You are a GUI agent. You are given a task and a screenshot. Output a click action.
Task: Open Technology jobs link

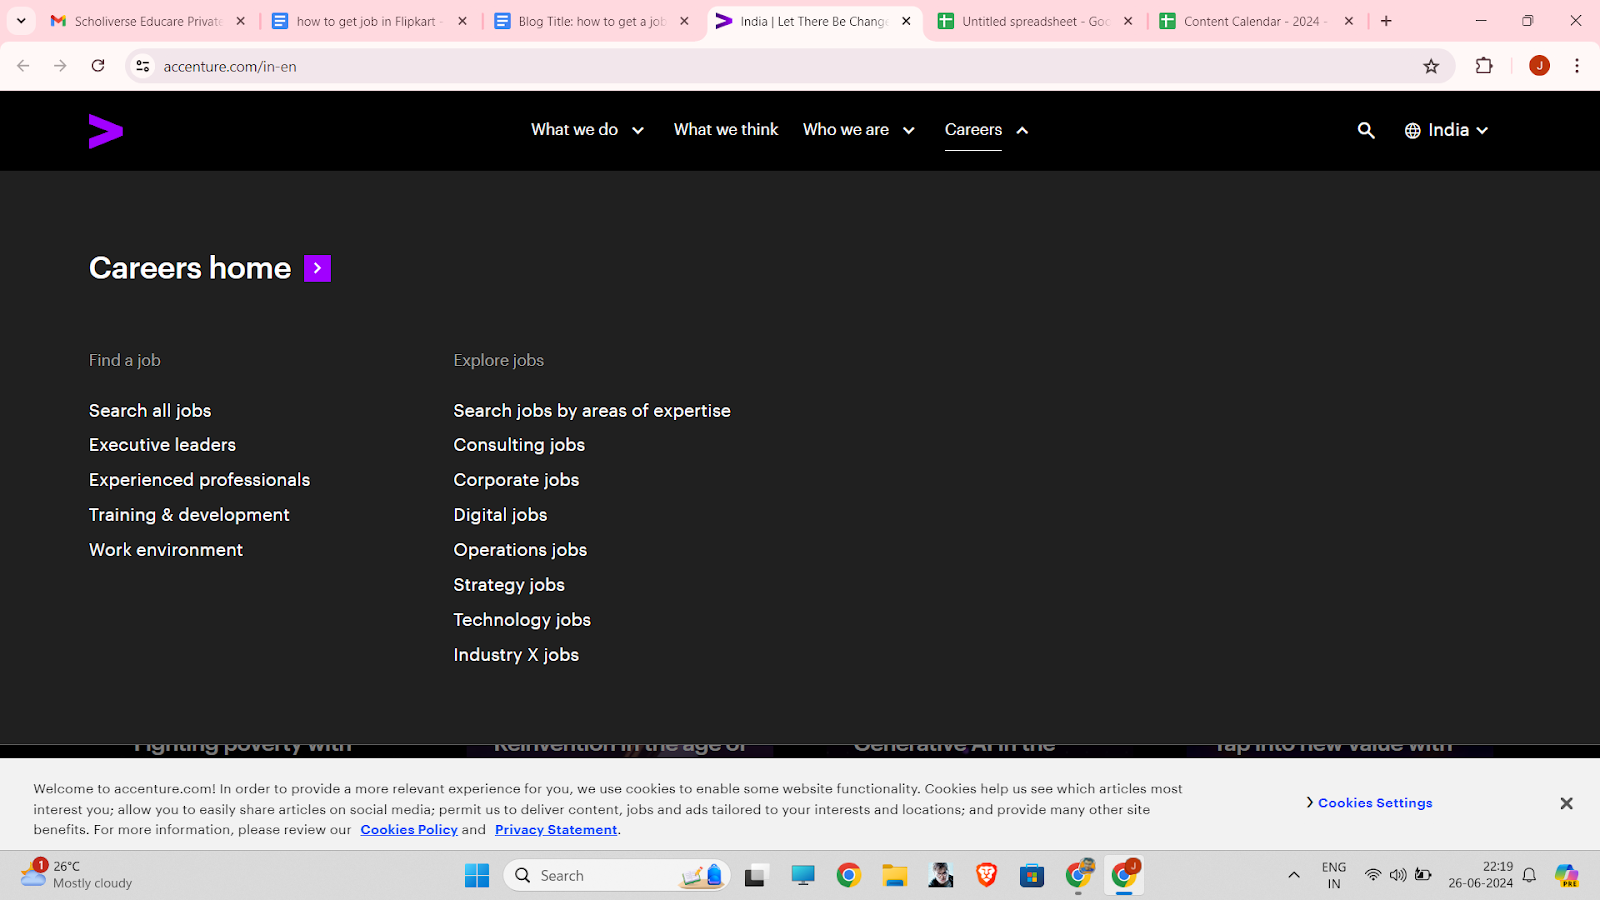pyautogui.click(x=522, y=620)
